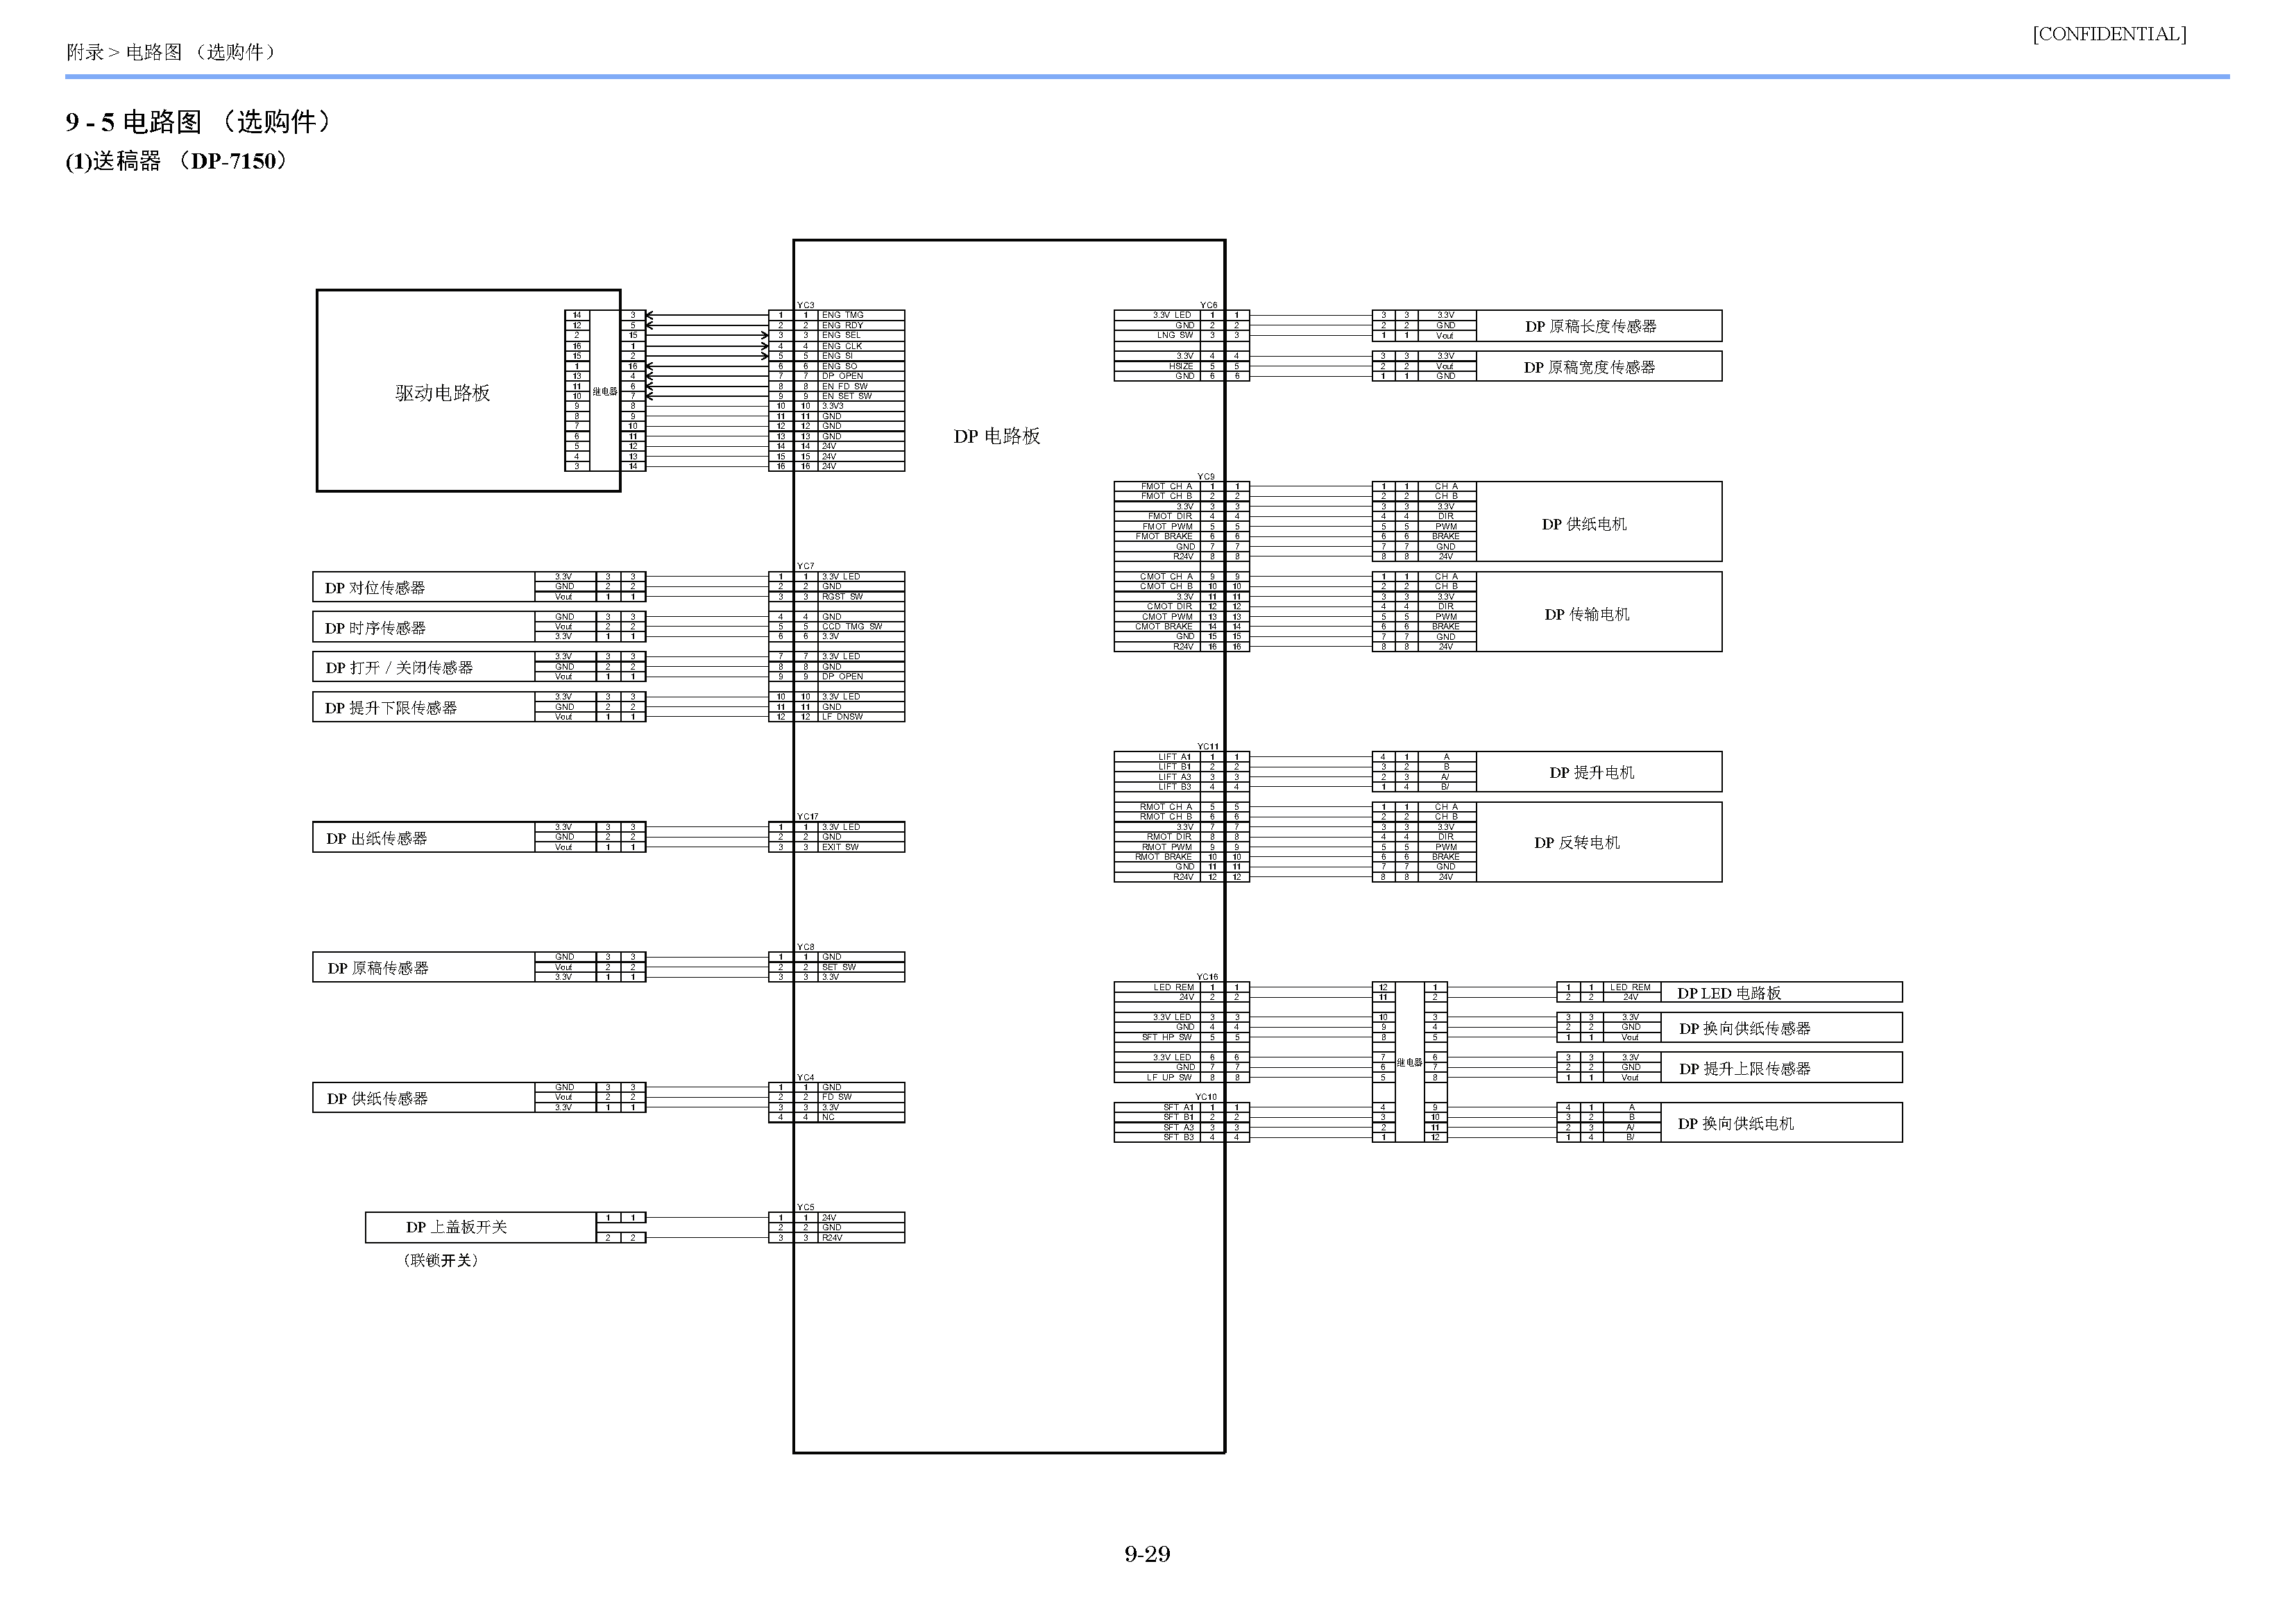Click the 'DP 提升下限传感器' box
Screen dimensions: 2296x1623
[x=424, y=707]
